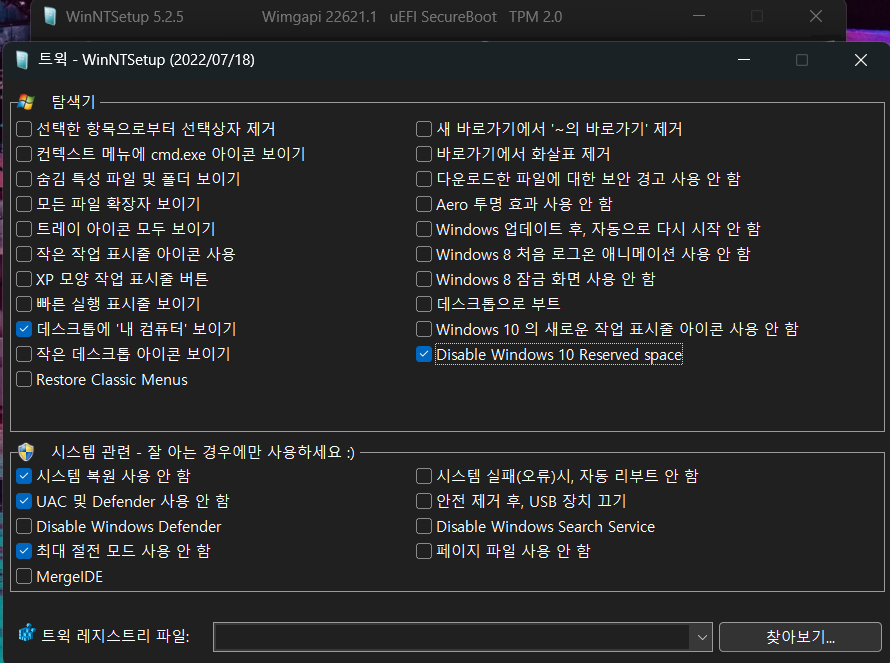Viewport: 890px width, 663px height.
Task: Check 새 바로가기에서 '~의 바로가기' 제거
Action: click(x=424, y=129)
